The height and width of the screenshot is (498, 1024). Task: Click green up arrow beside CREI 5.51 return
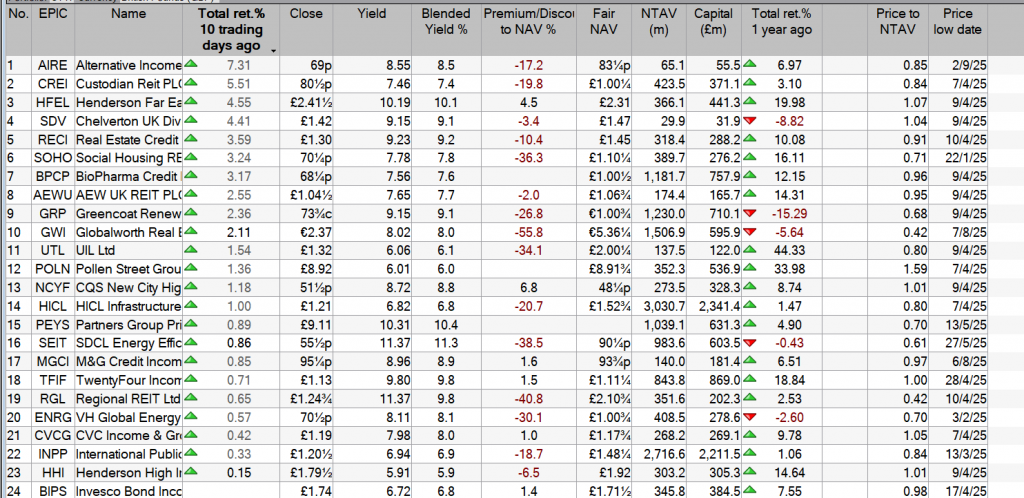[x=191, y=83]
